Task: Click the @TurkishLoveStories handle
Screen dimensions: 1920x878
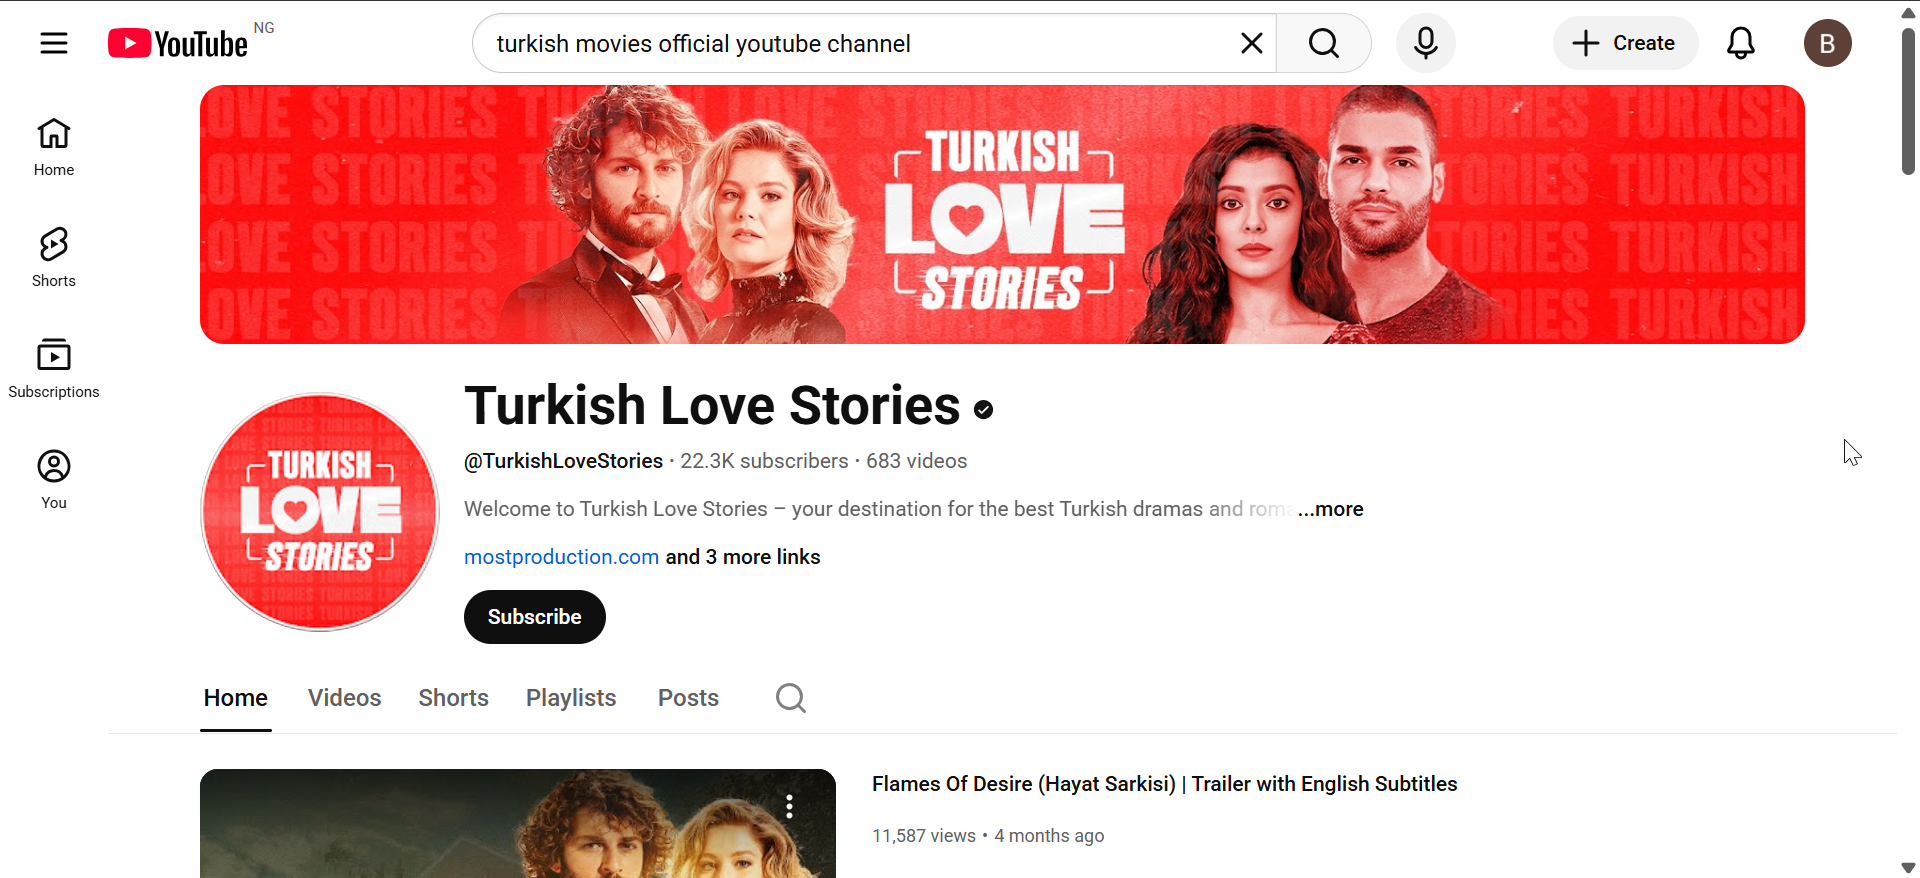Action: [563, 461]
